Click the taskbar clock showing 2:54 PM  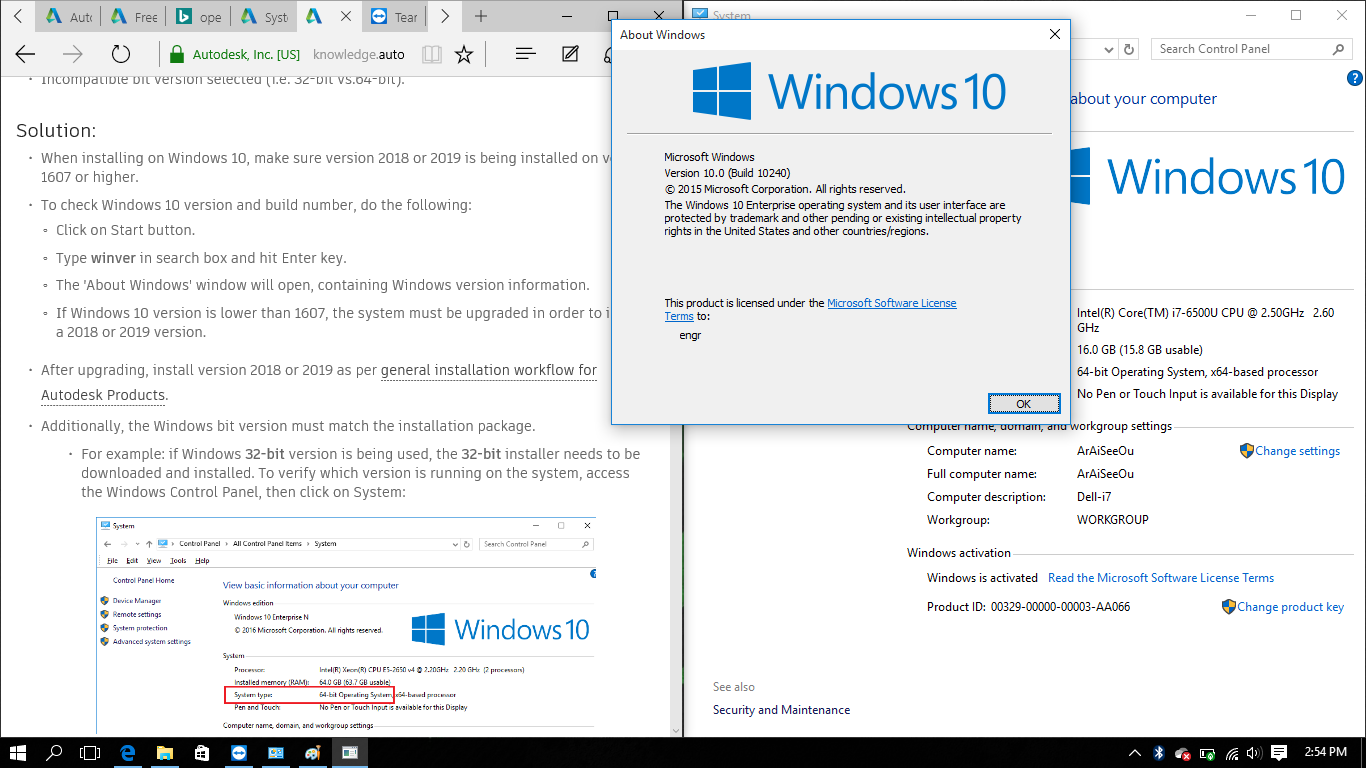coord(1325,753)
